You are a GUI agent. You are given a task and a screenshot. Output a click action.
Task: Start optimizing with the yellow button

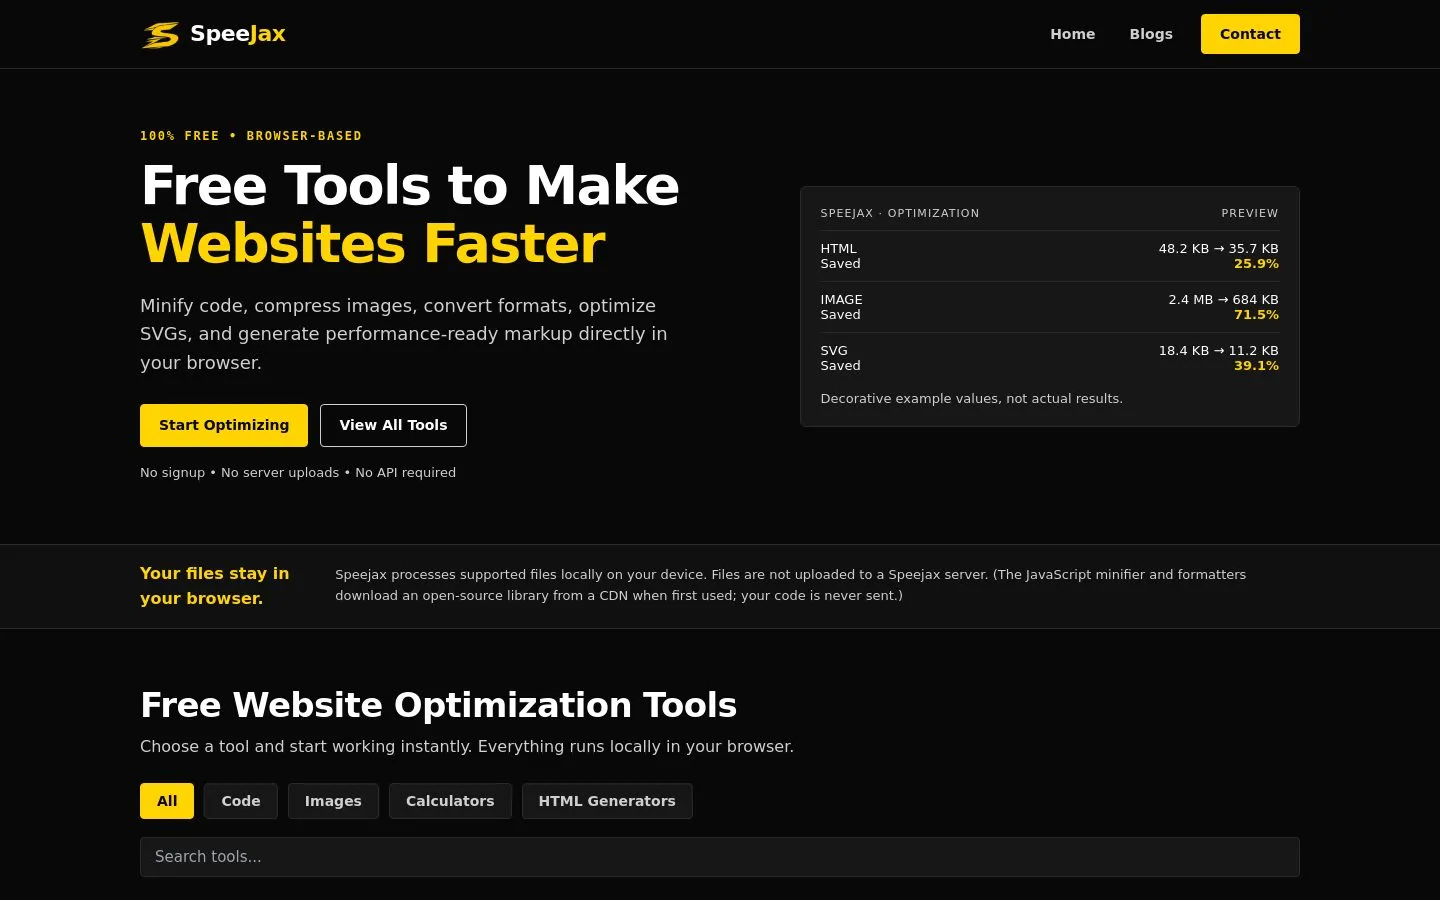[224, 425]
